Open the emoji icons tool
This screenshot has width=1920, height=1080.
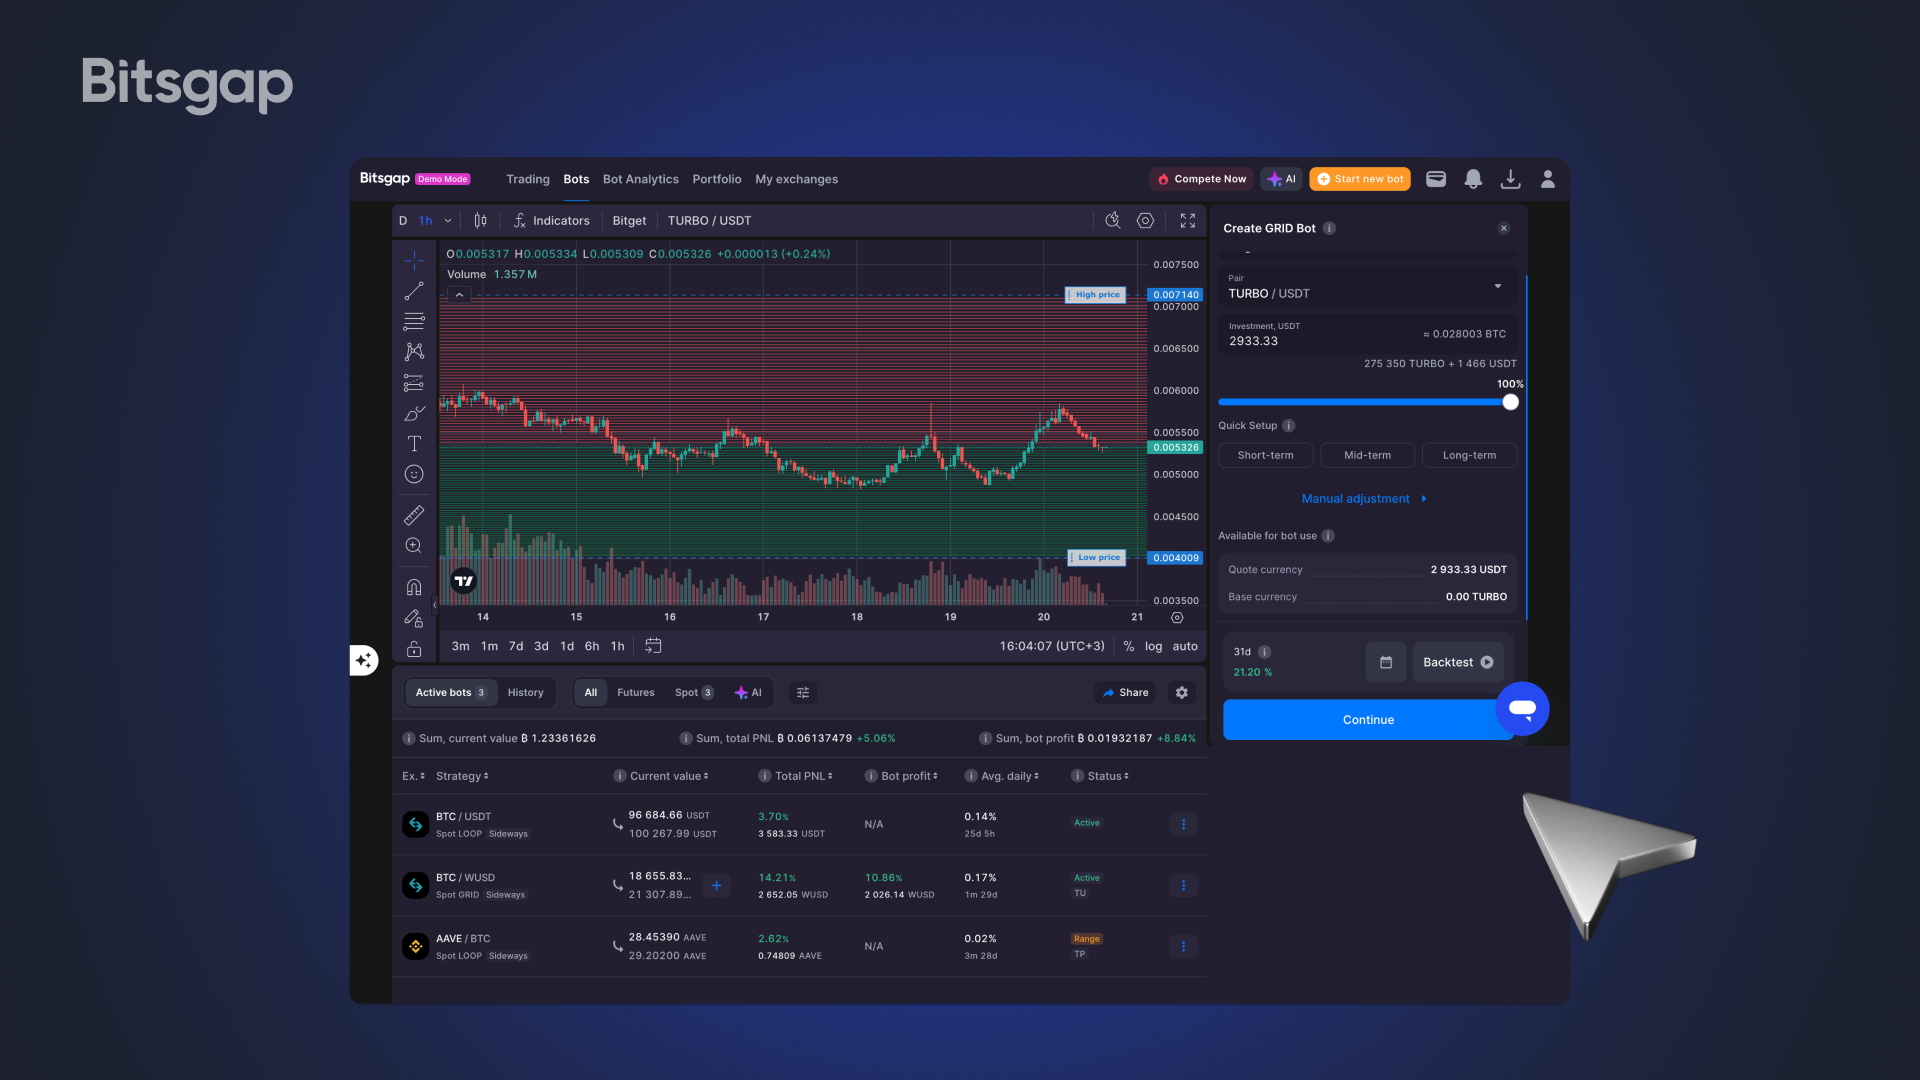(414, 474)
